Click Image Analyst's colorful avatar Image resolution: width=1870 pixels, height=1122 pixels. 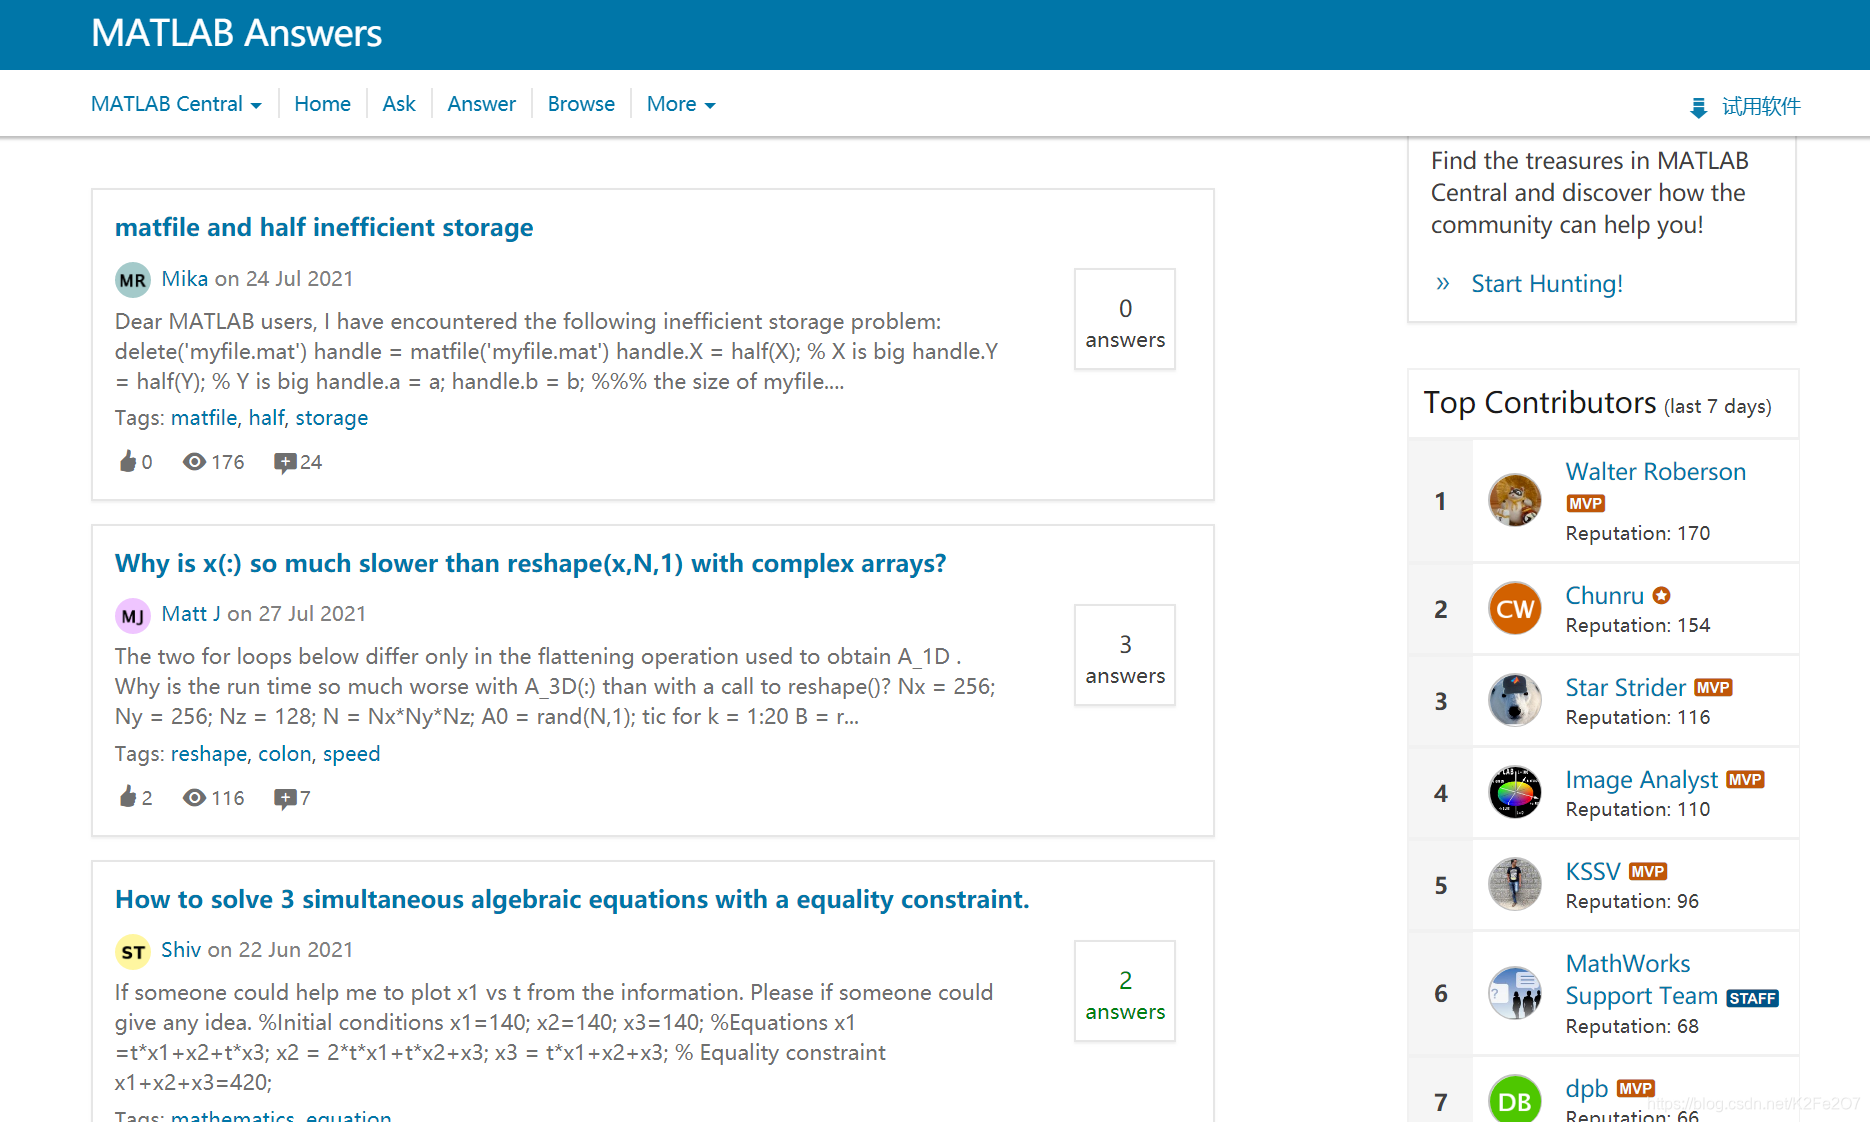[1514, 793]
